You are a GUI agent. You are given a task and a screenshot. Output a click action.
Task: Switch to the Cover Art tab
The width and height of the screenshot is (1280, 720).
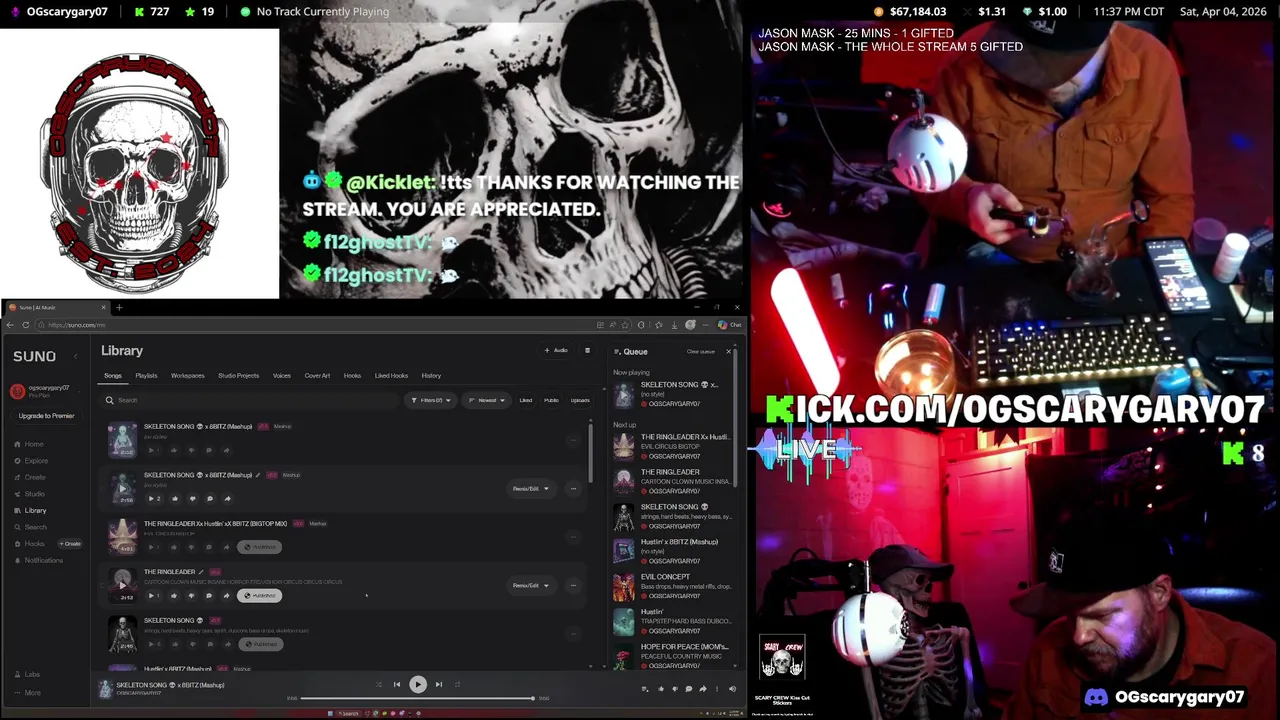317,376
